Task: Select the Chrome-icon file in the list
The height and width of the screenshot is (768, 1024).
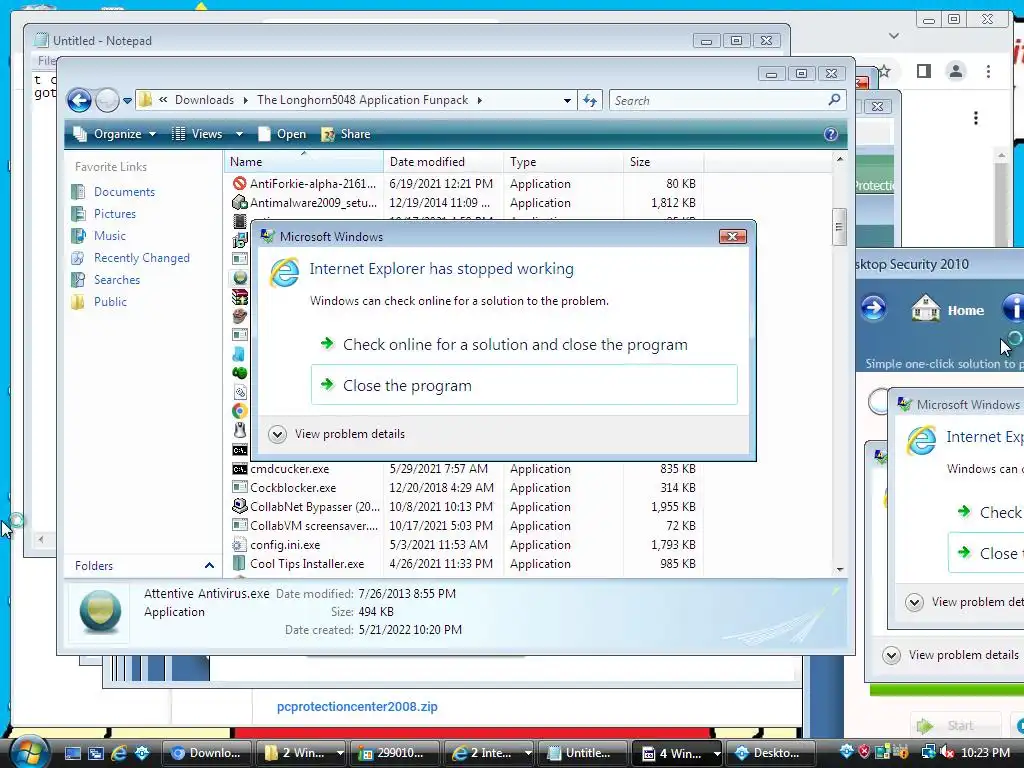Action: (x=240, y=411)
